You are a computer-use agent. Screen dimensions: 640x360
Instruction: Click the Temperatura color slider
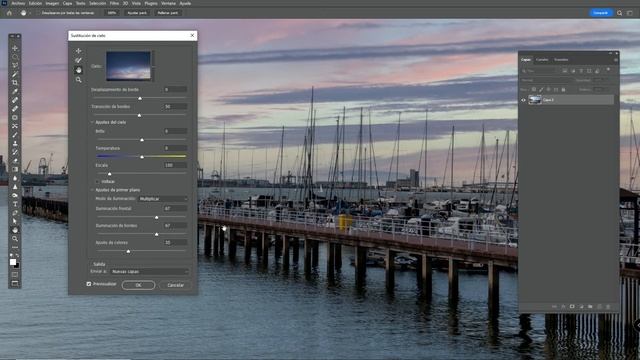141,156
